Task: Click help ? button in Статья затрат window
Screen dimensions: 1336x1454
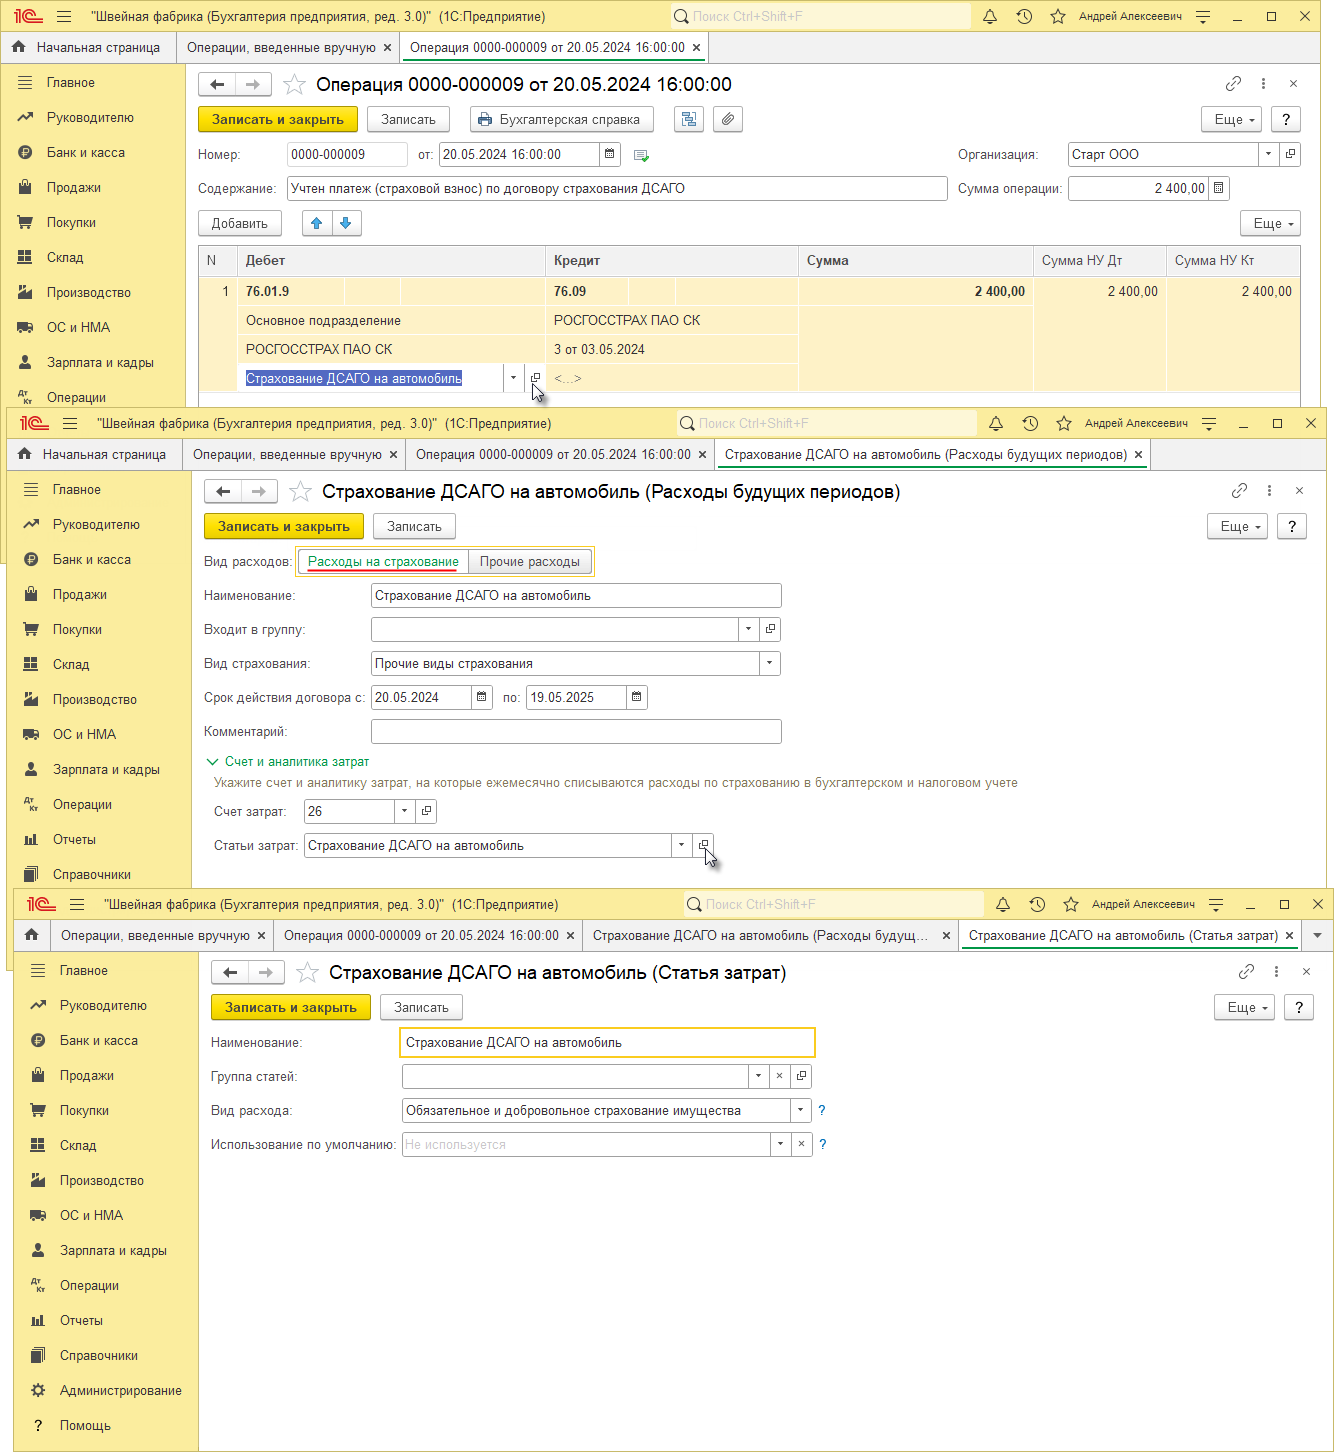Action: [1299, 1007]
